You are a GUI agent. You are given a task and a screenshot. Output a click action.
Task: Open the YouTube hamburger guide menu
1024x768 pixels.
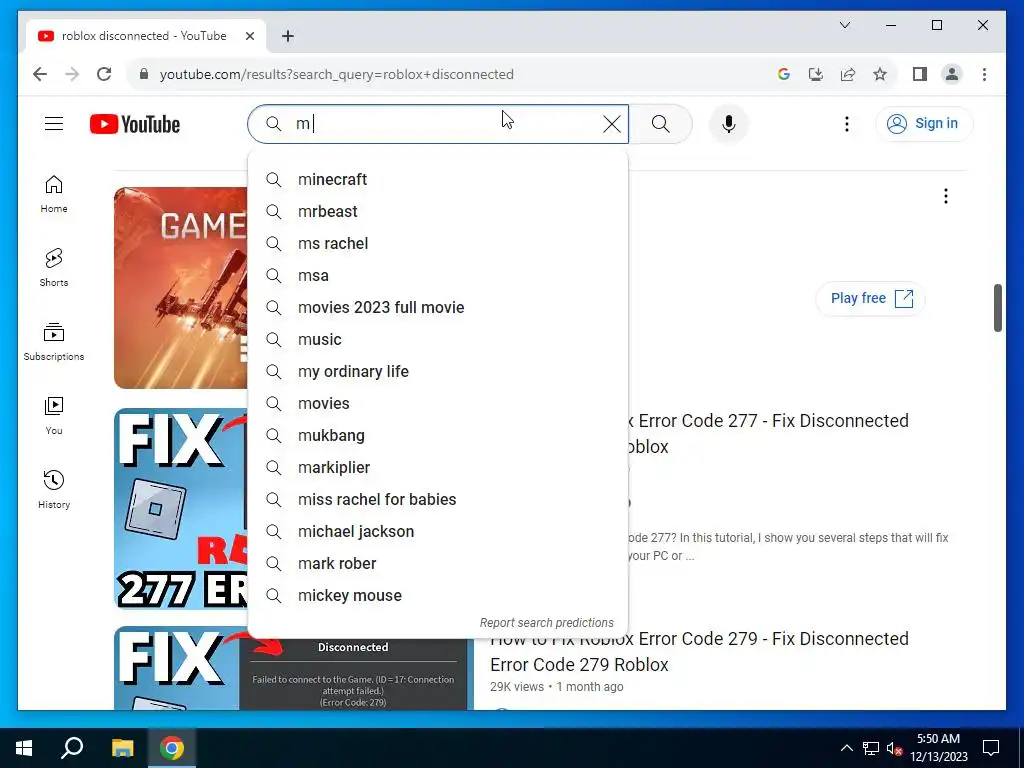54,123
